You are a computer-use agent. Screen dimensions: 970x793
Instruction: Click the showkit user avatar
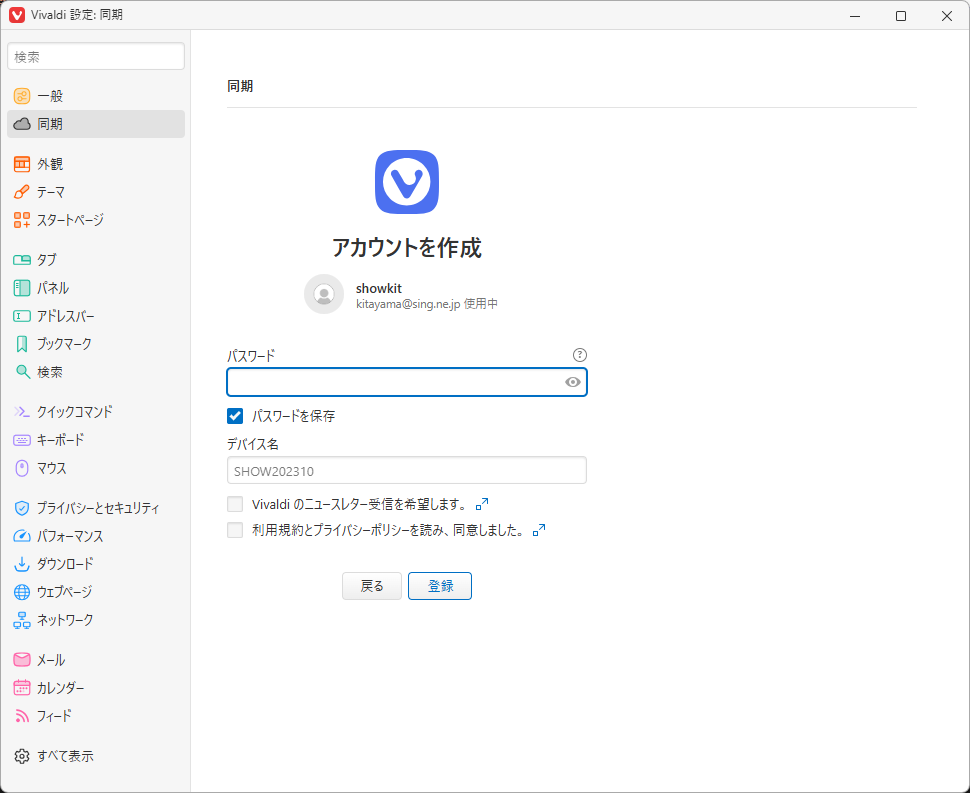324,294
